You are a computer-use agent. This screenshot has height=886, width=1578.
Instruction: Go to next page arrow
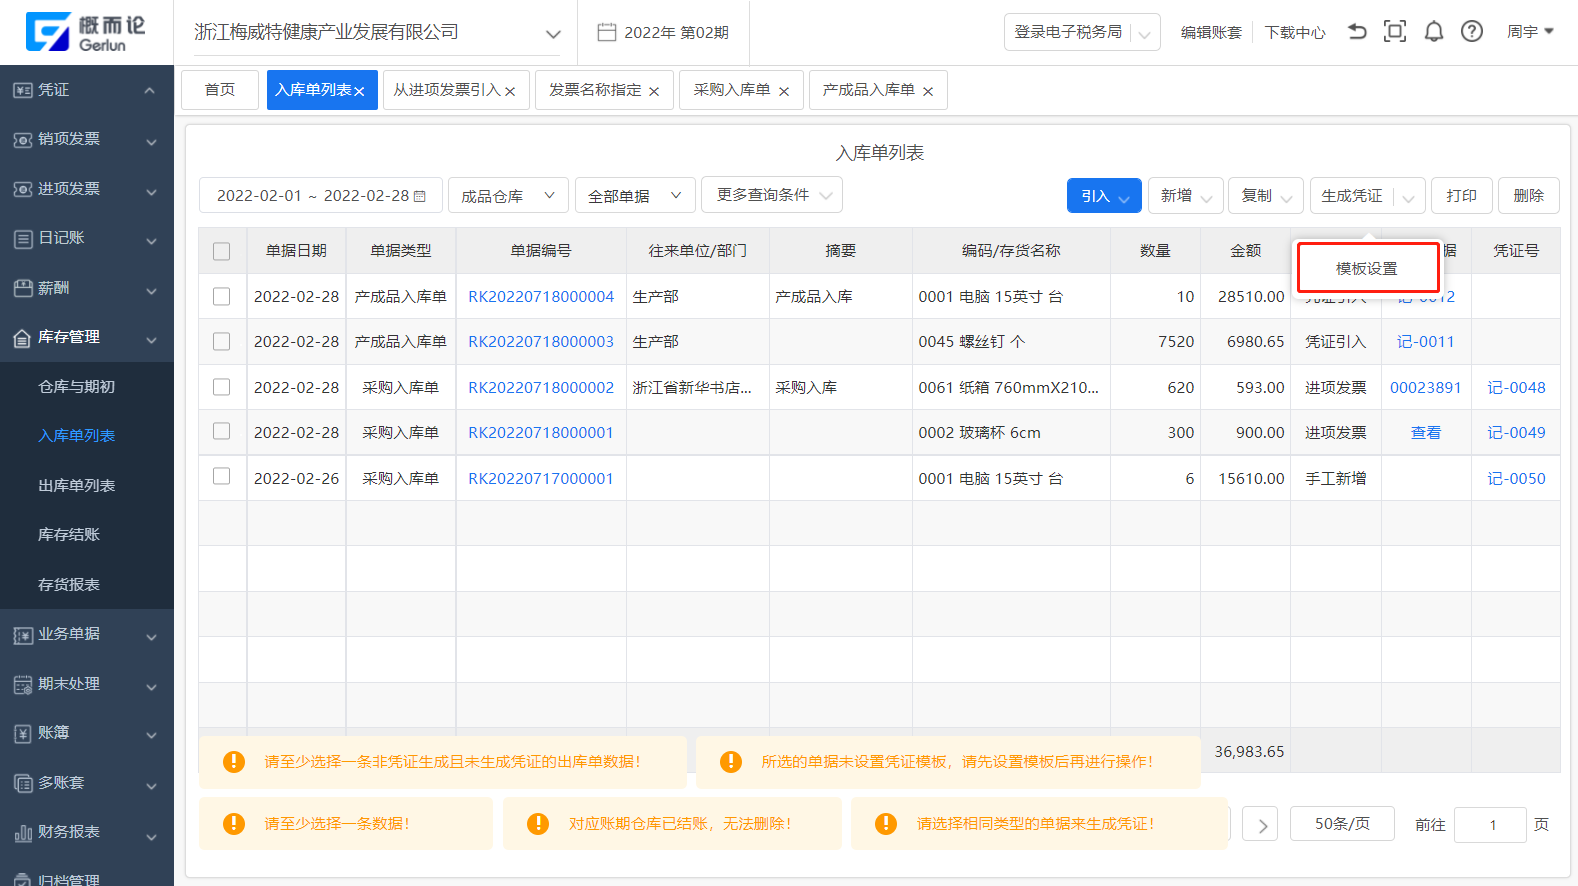[1261, 824]
